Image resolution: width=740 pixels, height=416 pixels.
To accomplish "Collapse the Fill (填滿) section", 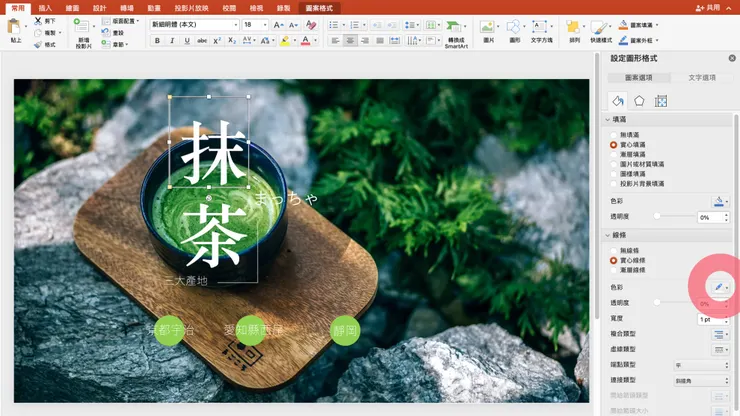I will 608,120.
